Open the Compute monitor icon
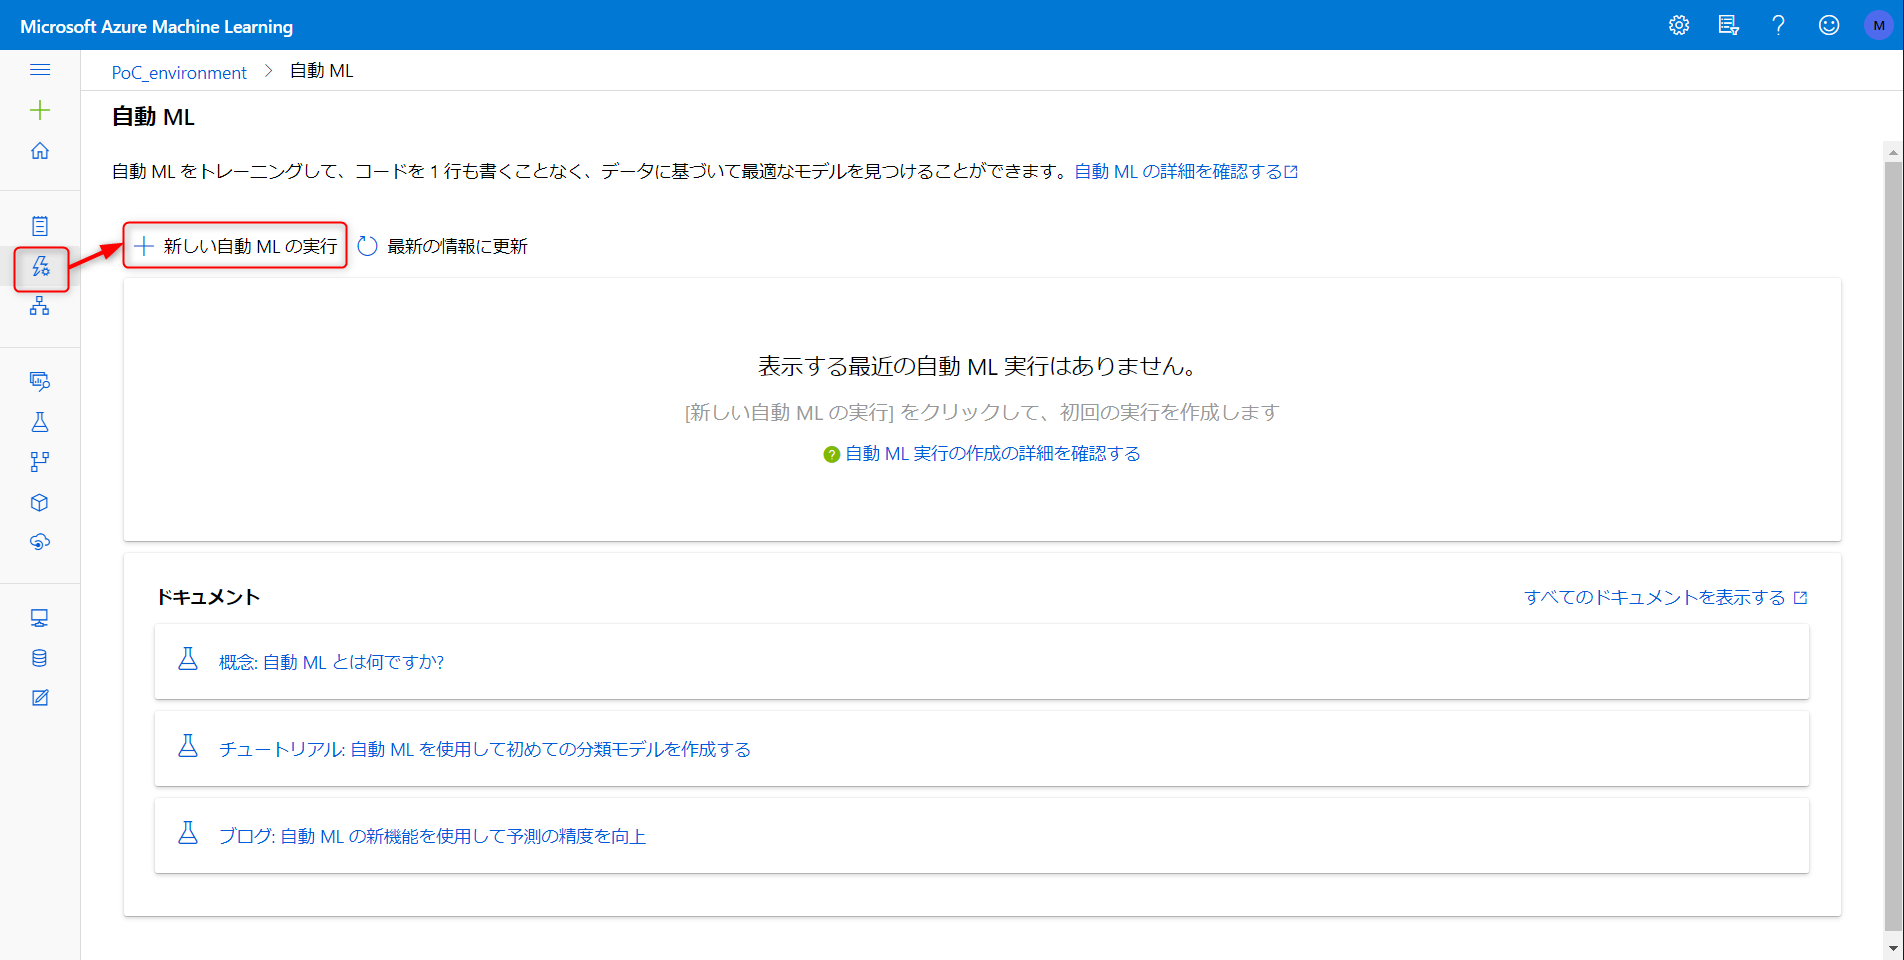This screenshot has height=960, width=1904. [40, 618]
